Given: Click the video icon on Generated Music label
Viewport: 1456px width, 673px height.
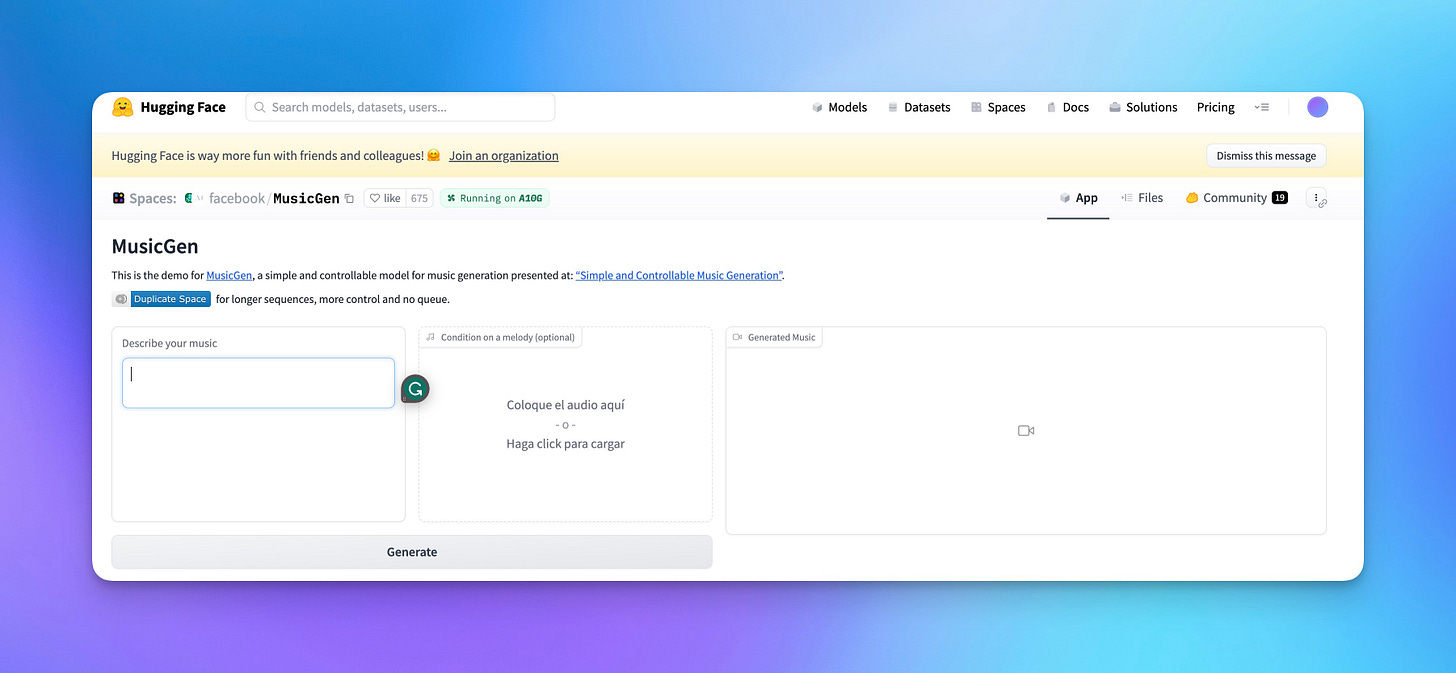Looking at the screenshot, I should [737, 337].
